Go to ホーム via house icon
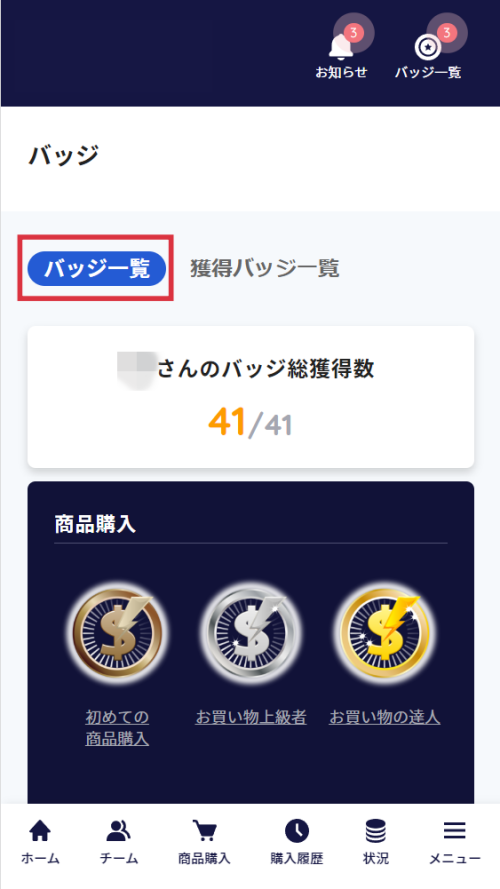This screenshot has height=889, width=500. tap(40, 832)
